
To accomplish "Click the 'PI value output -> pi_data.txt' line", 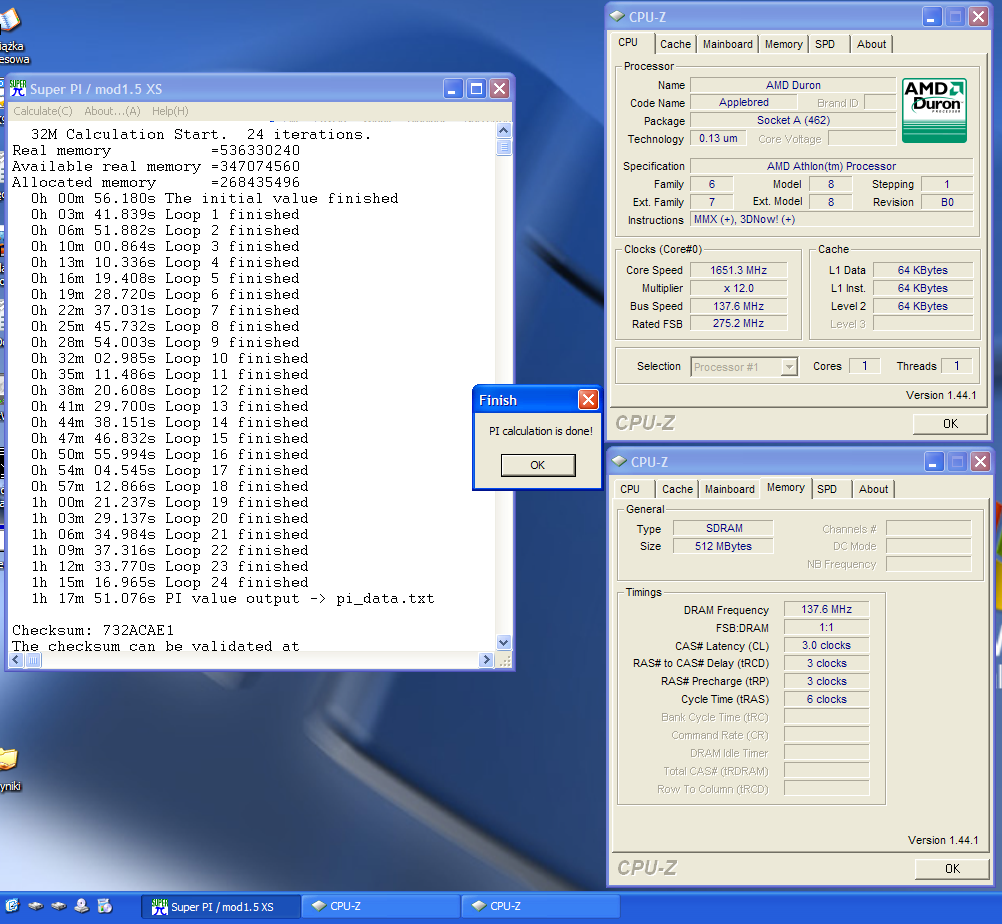I will coord(233,598).
